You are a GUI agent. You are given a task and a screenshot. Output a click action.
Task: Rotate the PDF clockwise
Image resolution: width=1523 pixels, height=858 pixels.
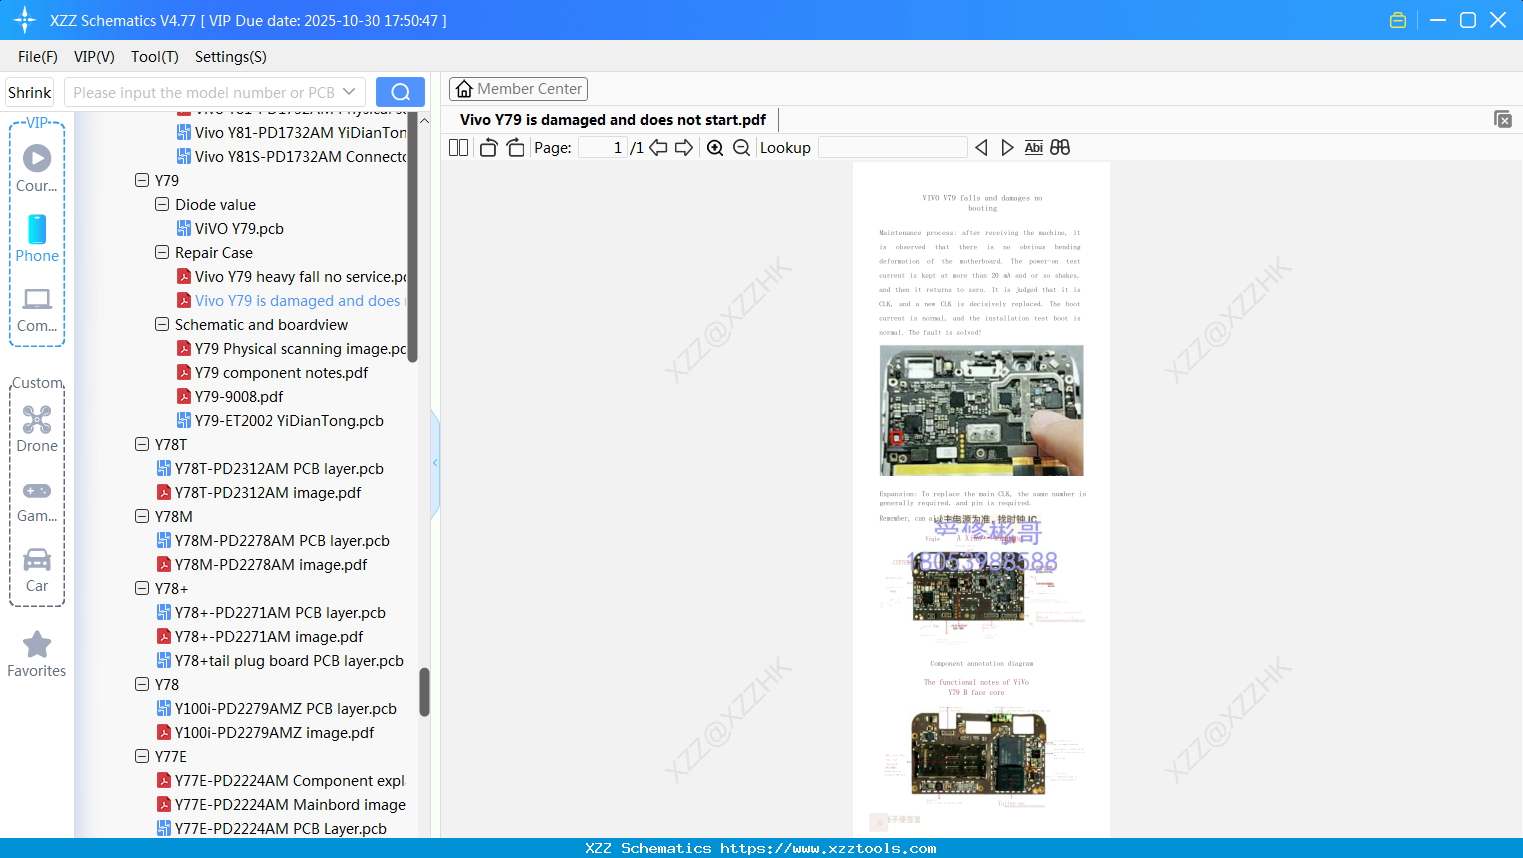coord(515,148)
